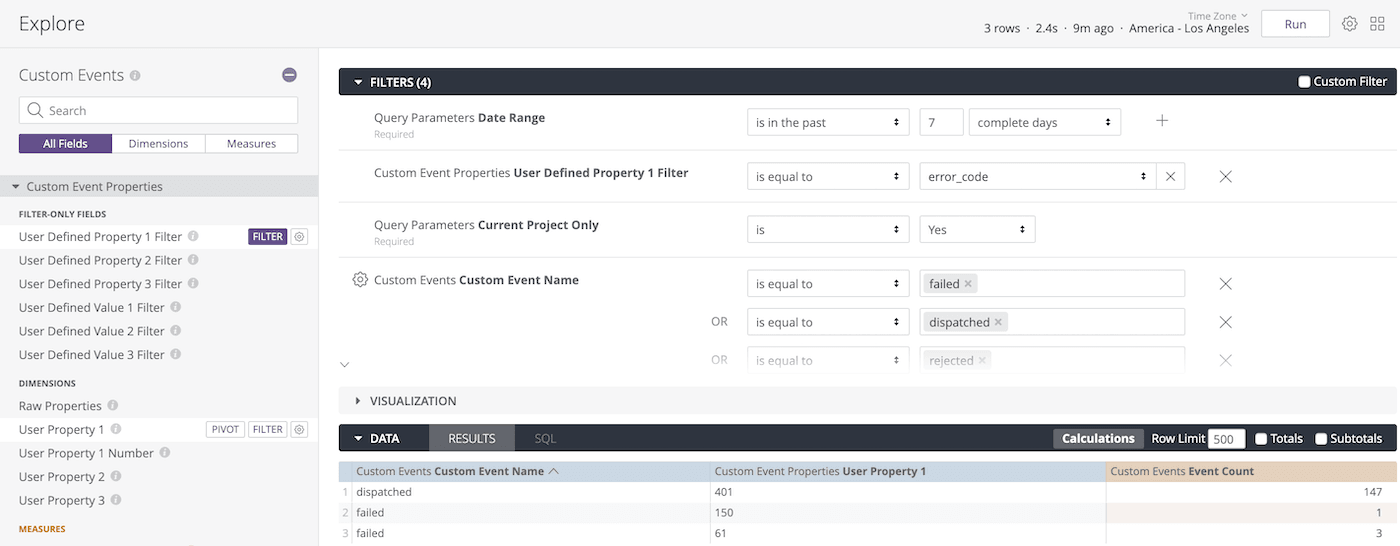Remove the User Defined Property 1 filter

click(x=1225, y=176)
